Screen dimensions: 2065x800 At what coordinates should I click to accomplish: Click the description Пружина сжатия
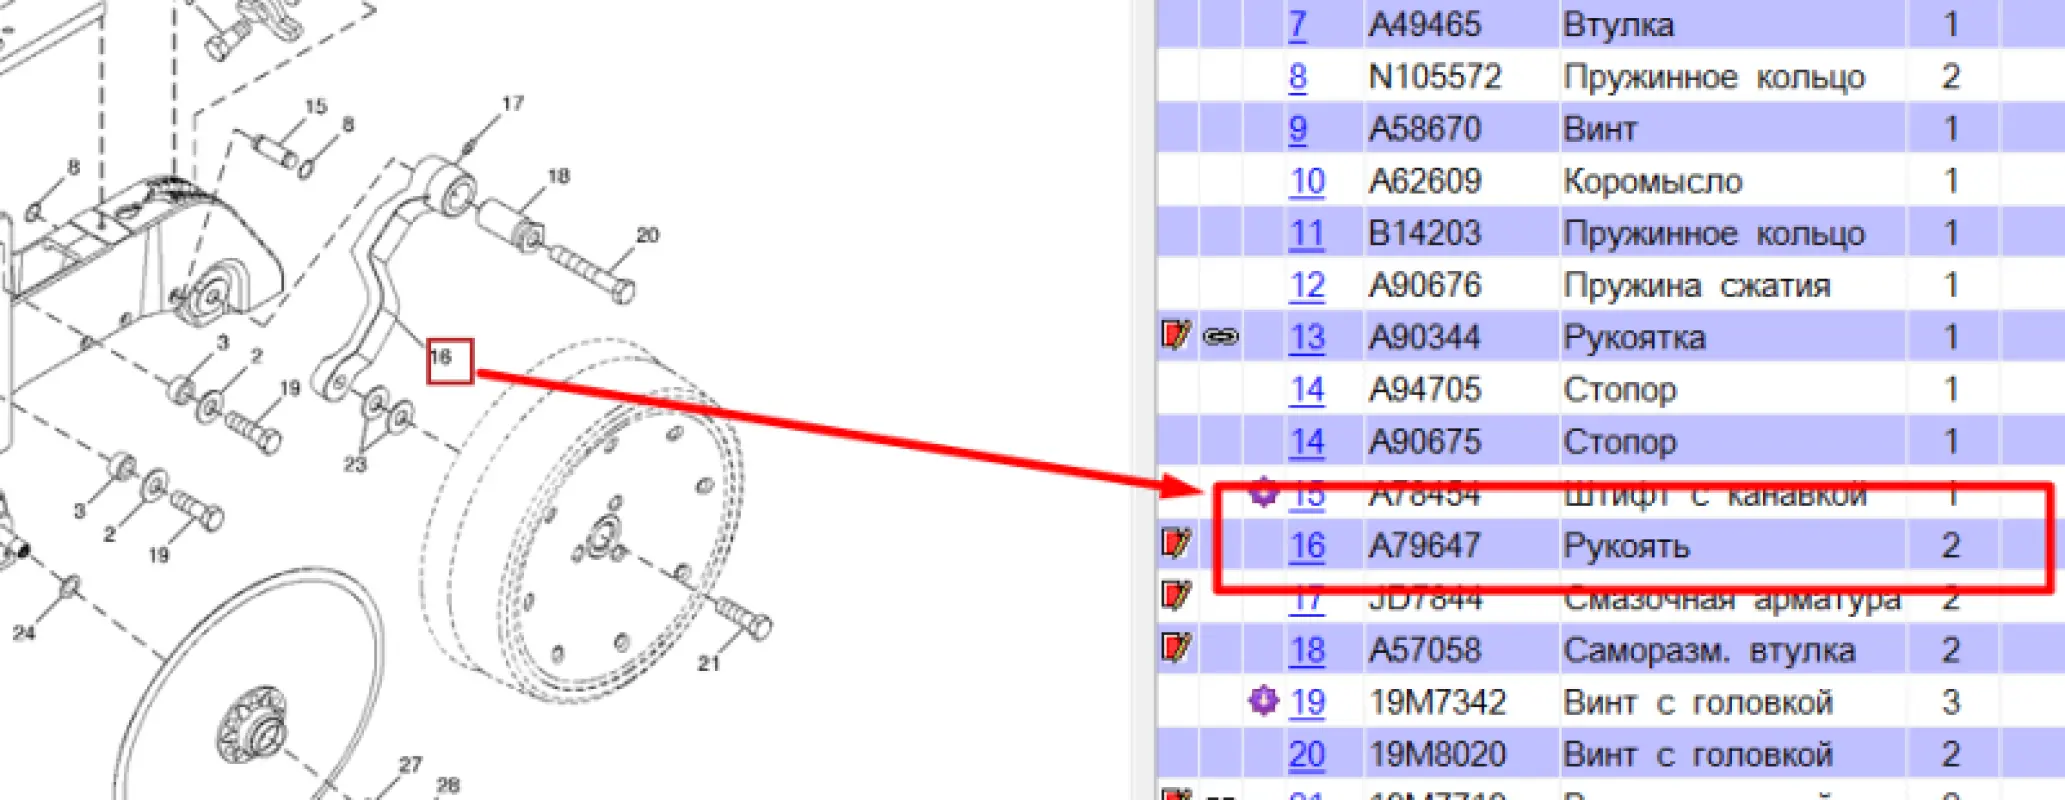(x=1697, y=285)
